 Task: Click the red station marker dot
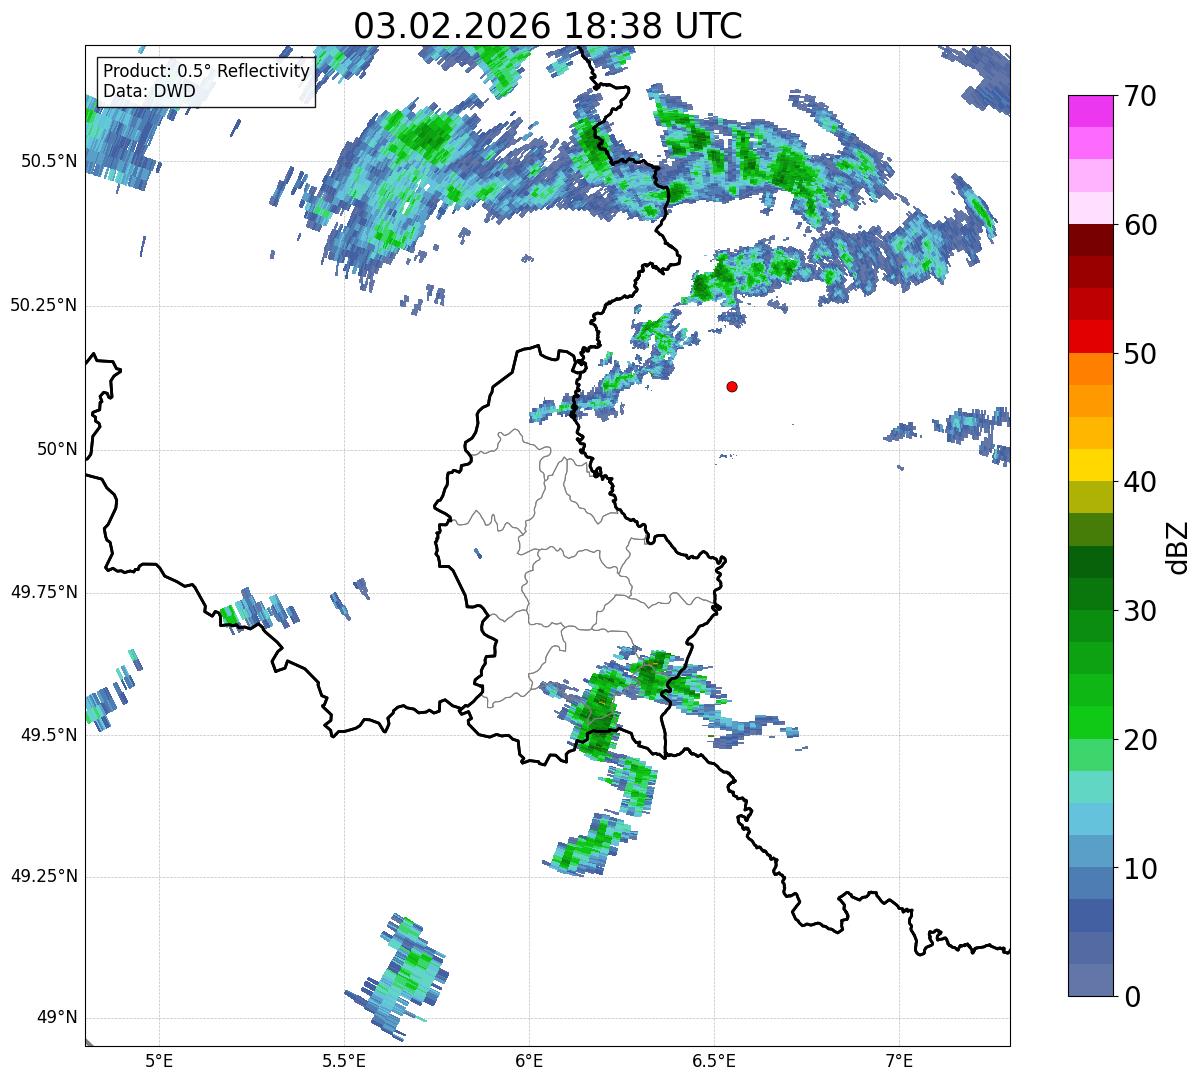click(732, 386)
